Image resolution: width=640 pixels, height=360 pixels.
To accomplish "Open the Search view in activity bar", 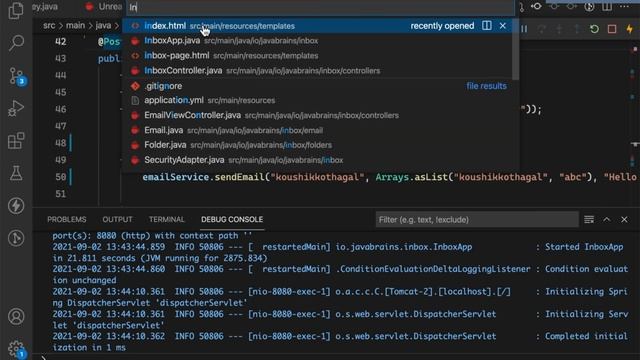I will coord(16,42).
